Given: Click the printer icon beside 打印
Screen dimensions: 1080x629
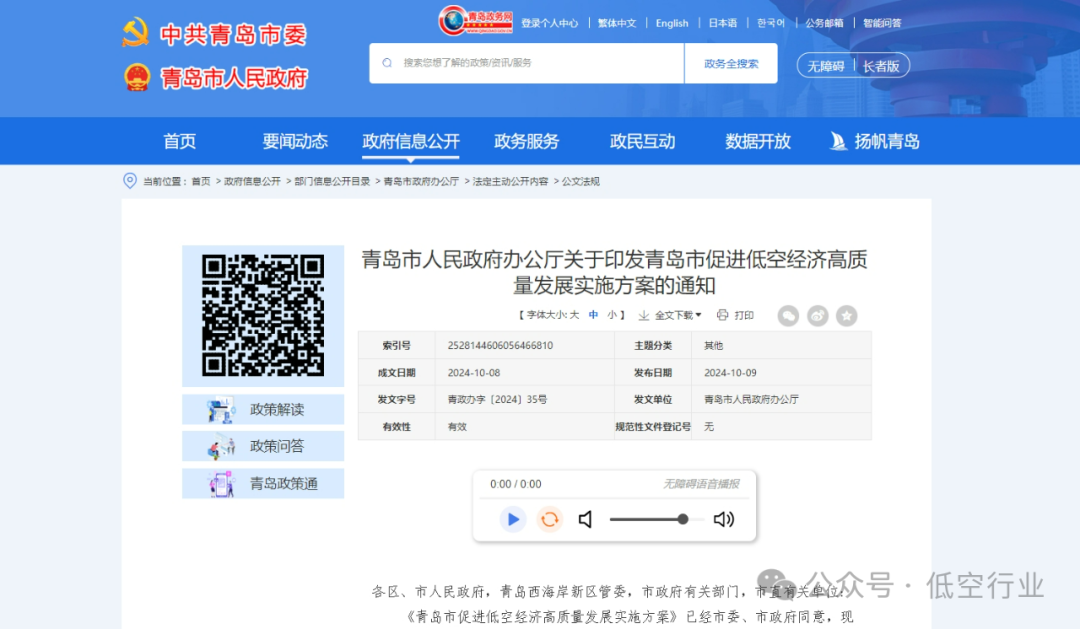Looking at the screenshot, I should click(722, 315).
